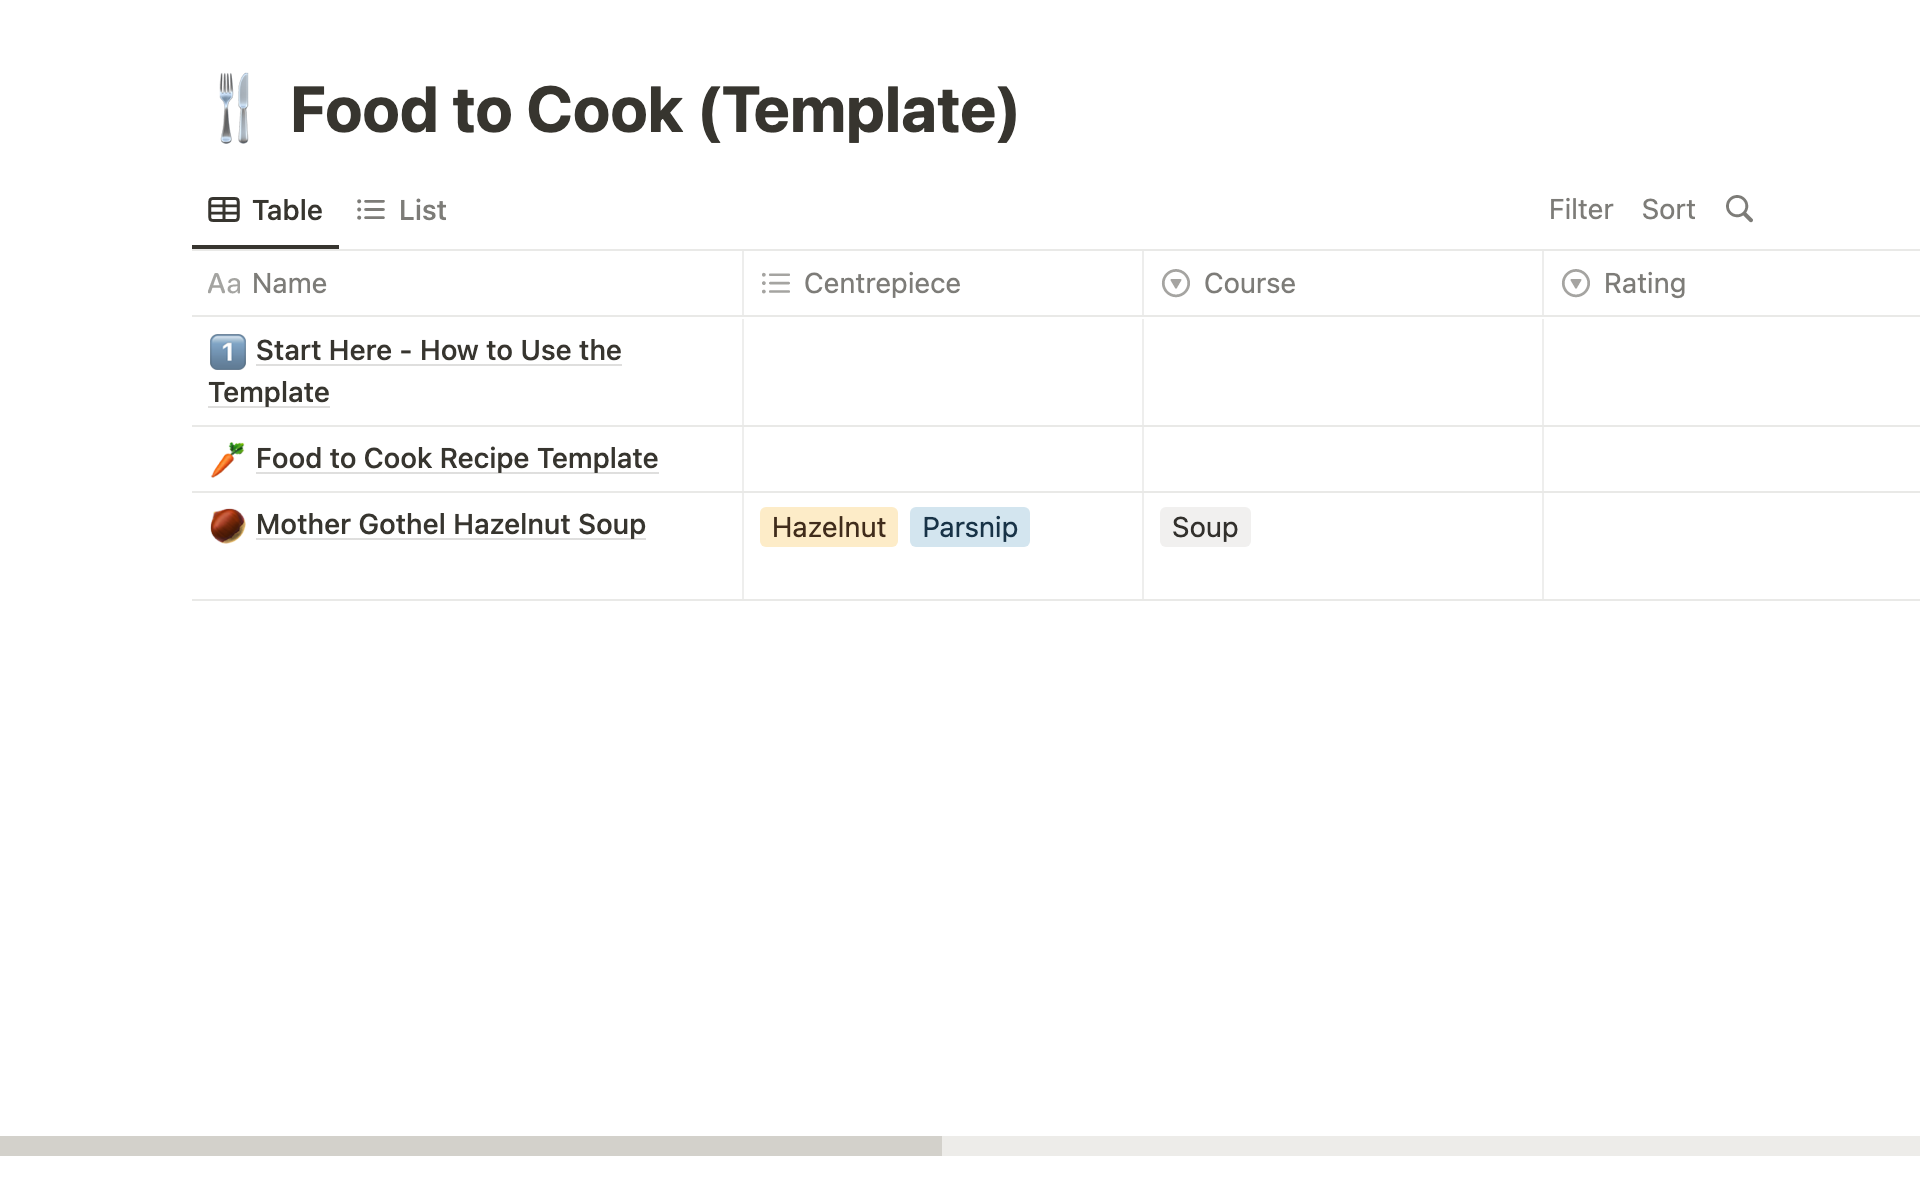Click the hazelnut icon beside Mother Gothel
This screenshot has height=1200, width=1920.
[227, 525]
